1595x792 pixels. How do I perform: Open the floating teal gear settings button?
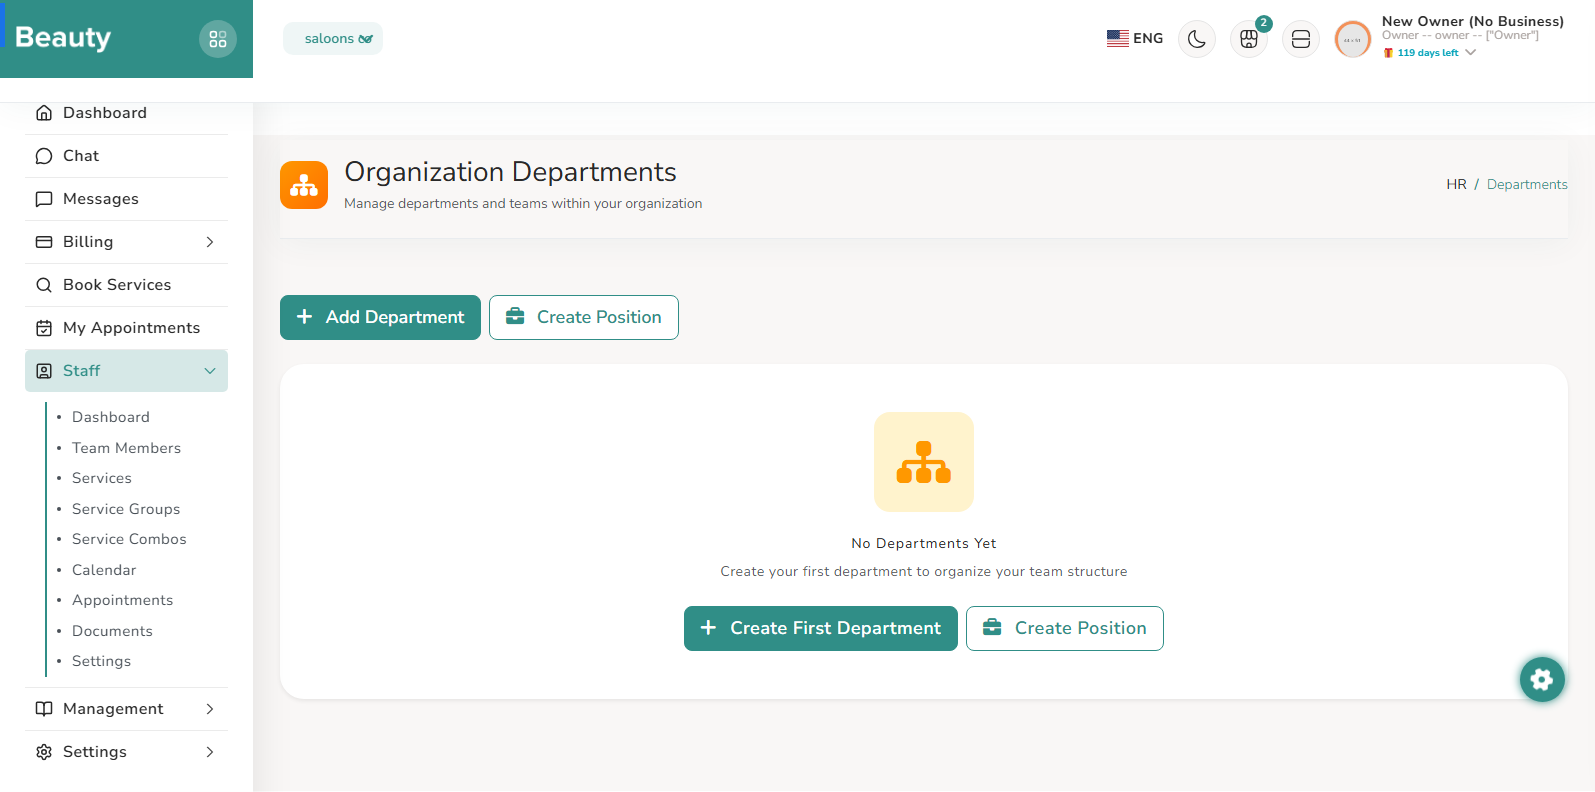1542,679
